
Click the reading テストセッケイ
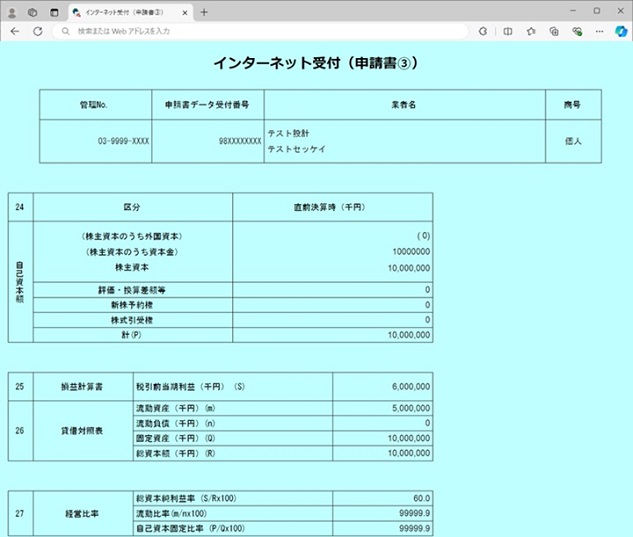pyautogui.click(x=297, y=149)
